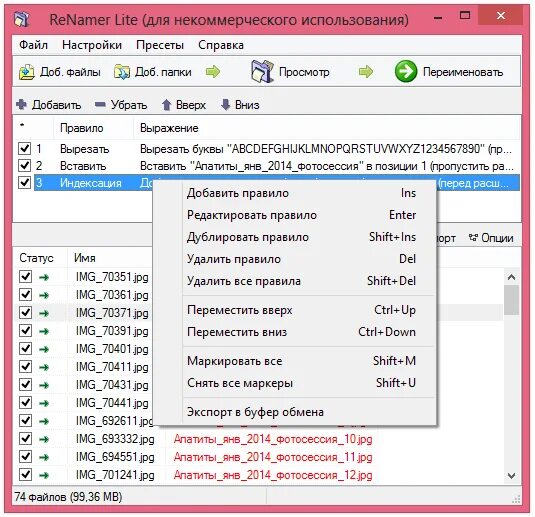Select file name IMG_70391.jpg
This screenshot has height=517, width=535.
(x=112, y=331)
